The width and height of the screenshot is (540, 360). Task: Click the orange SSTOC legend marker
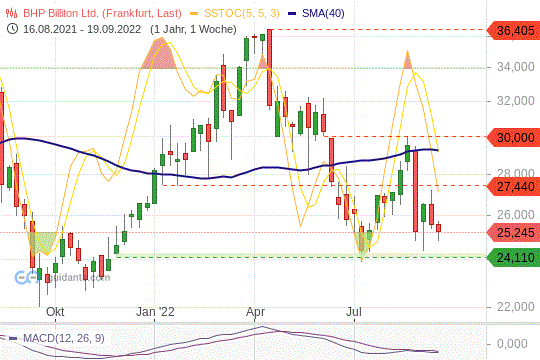[194, 14]
